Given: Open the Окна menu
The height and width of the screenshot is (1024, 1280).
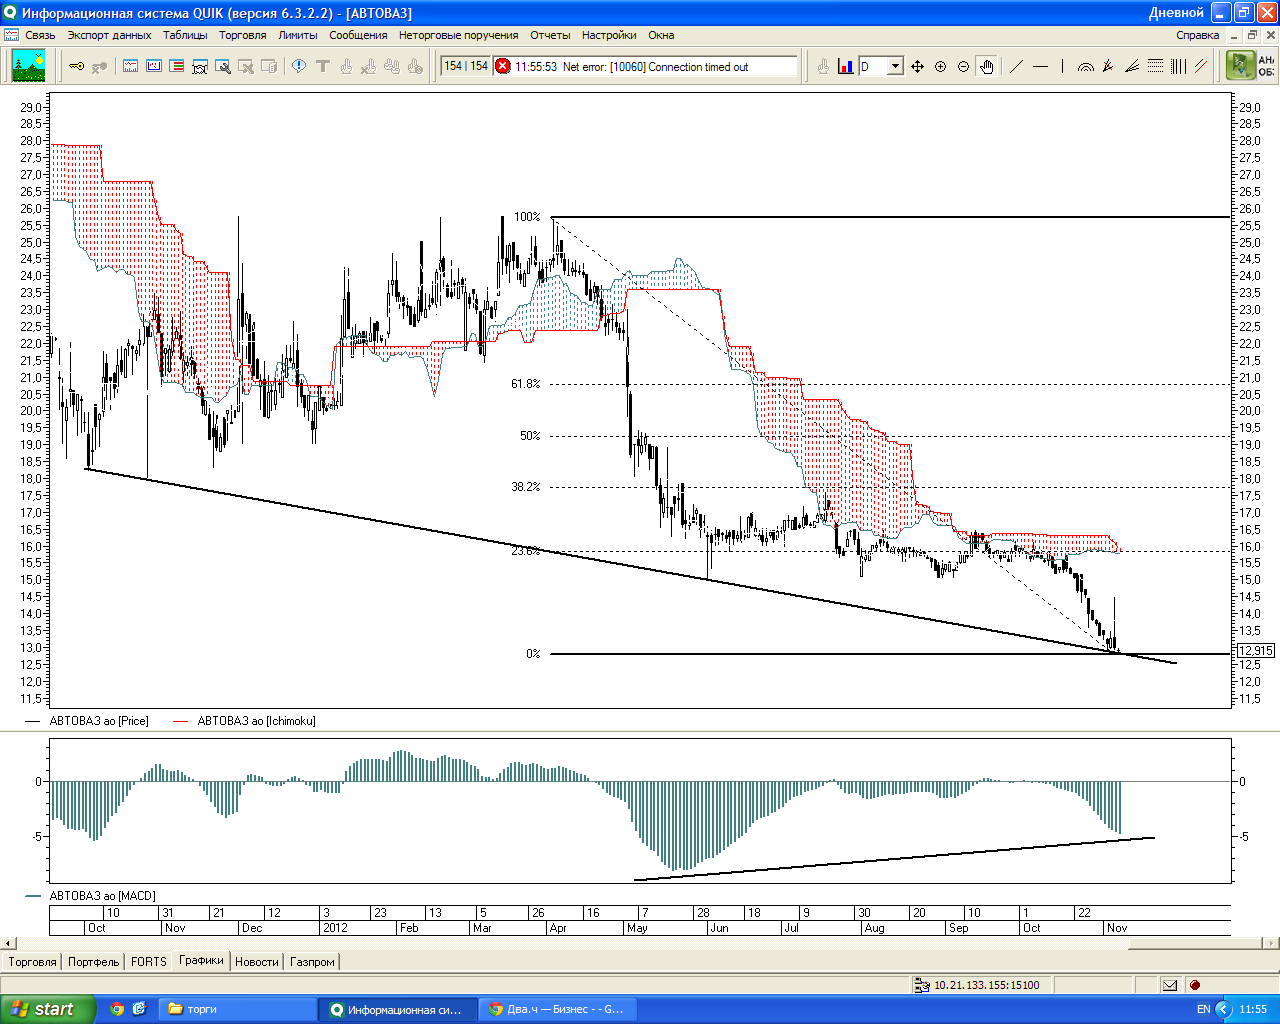Looking at the screenshot, I should [x=661, y=35].
